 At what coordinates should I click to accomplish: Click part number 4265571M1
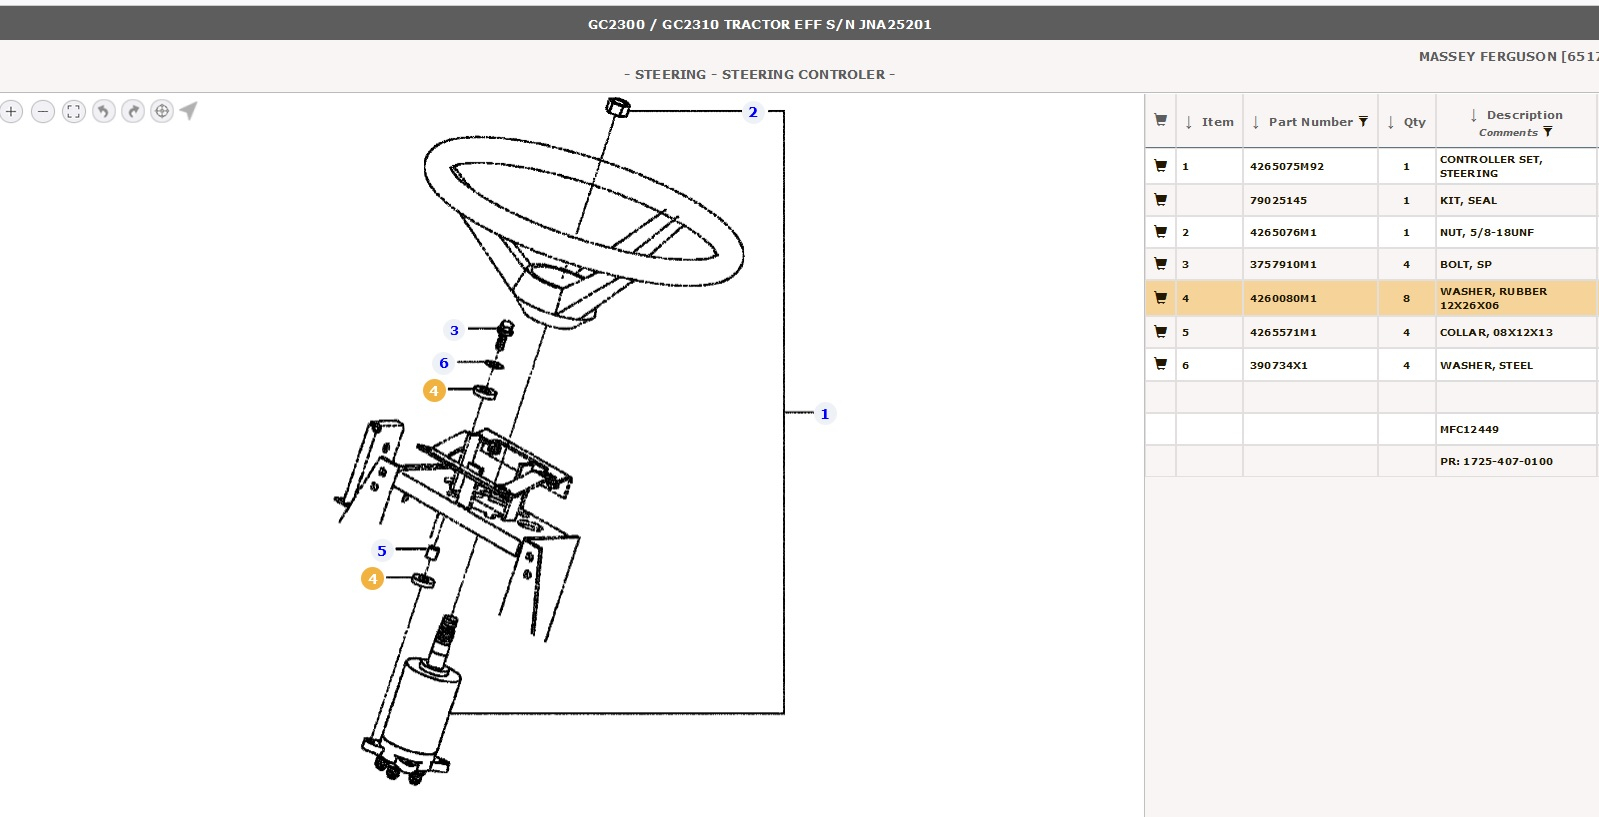(1283, 332)
